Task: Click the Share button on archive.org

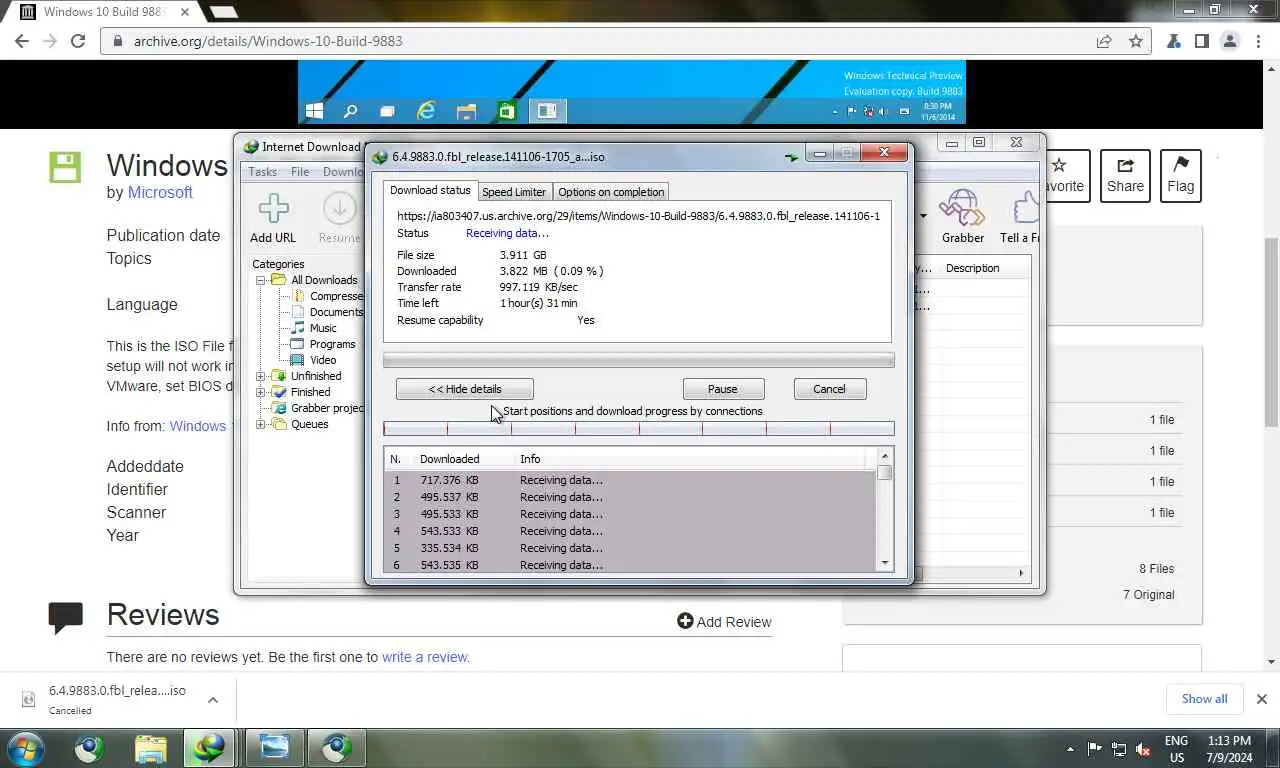Action: [x=1125, y=176]
